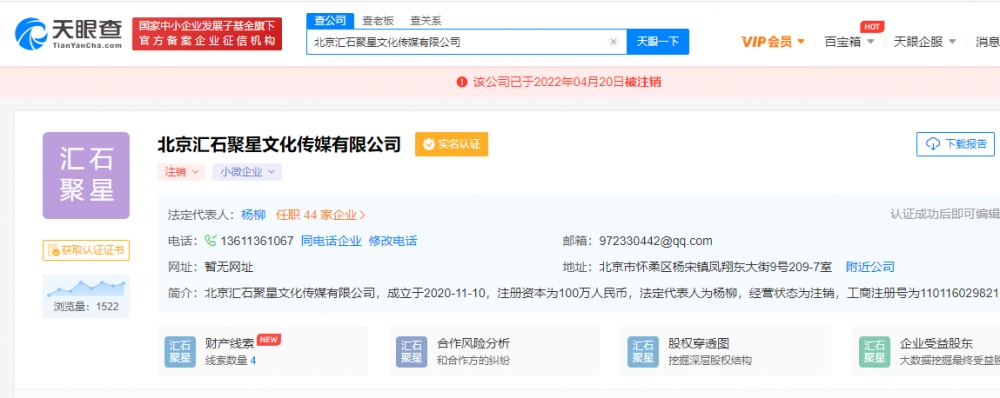
Task: Open the 企业受益股东 card icon
Action: pyautogui.click(x=874, y=351)
